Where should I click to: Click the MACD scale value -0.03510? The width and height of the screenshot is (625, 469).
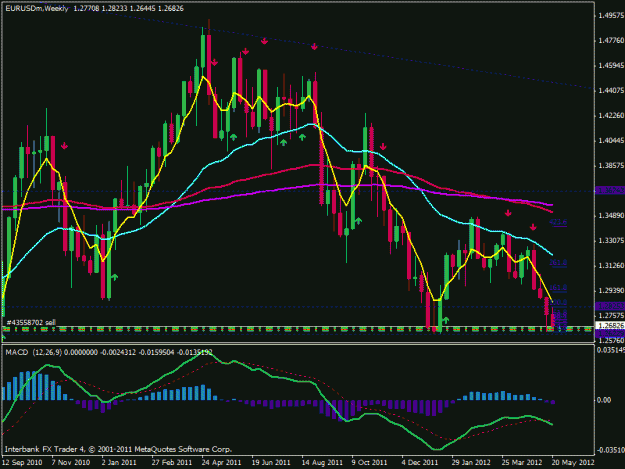pos(611,450)
